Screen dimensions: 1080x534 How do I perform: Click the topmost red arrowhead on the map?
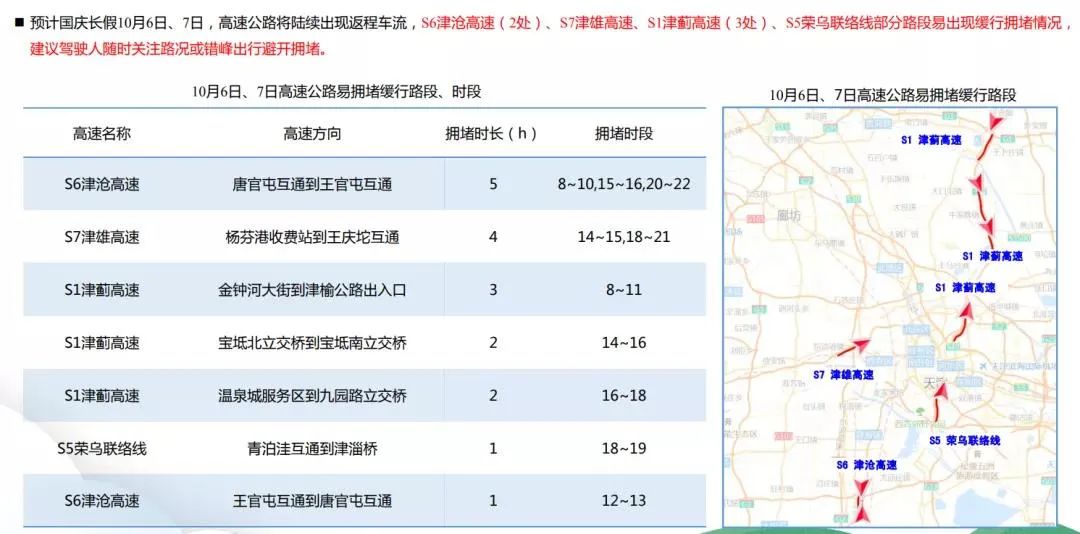point(993,122)
